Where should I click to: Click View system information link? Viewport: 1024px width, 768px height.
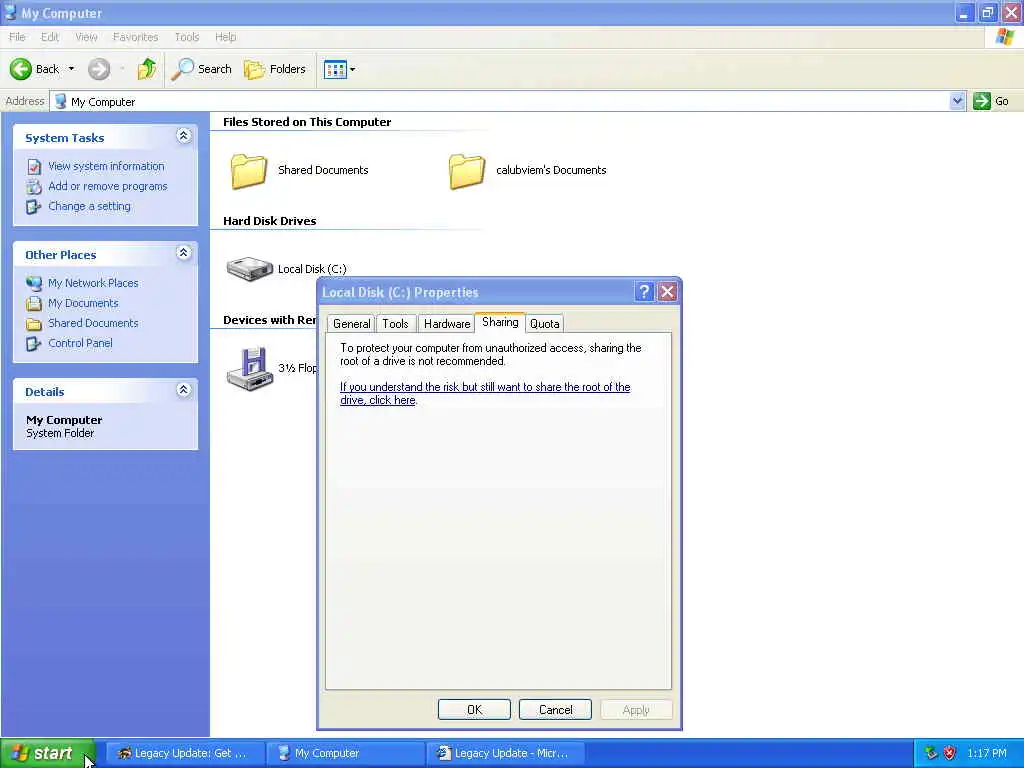106,166
